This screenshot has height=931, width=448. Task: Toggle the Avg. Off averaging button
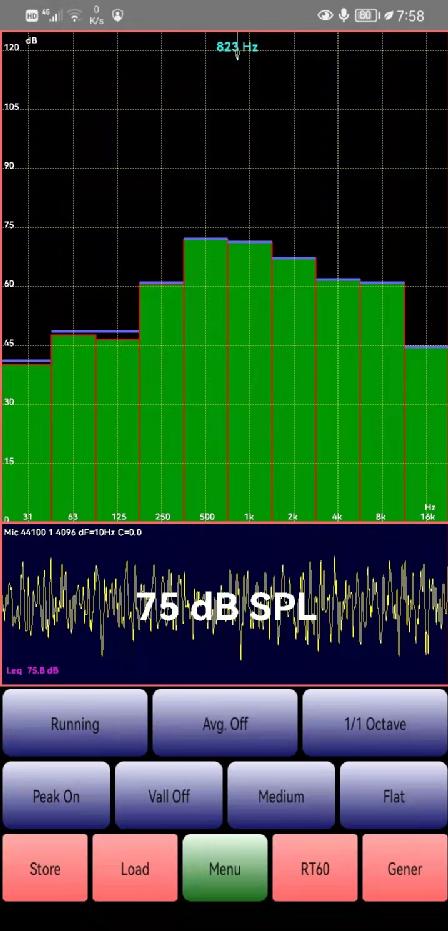(x=225, y=723)
